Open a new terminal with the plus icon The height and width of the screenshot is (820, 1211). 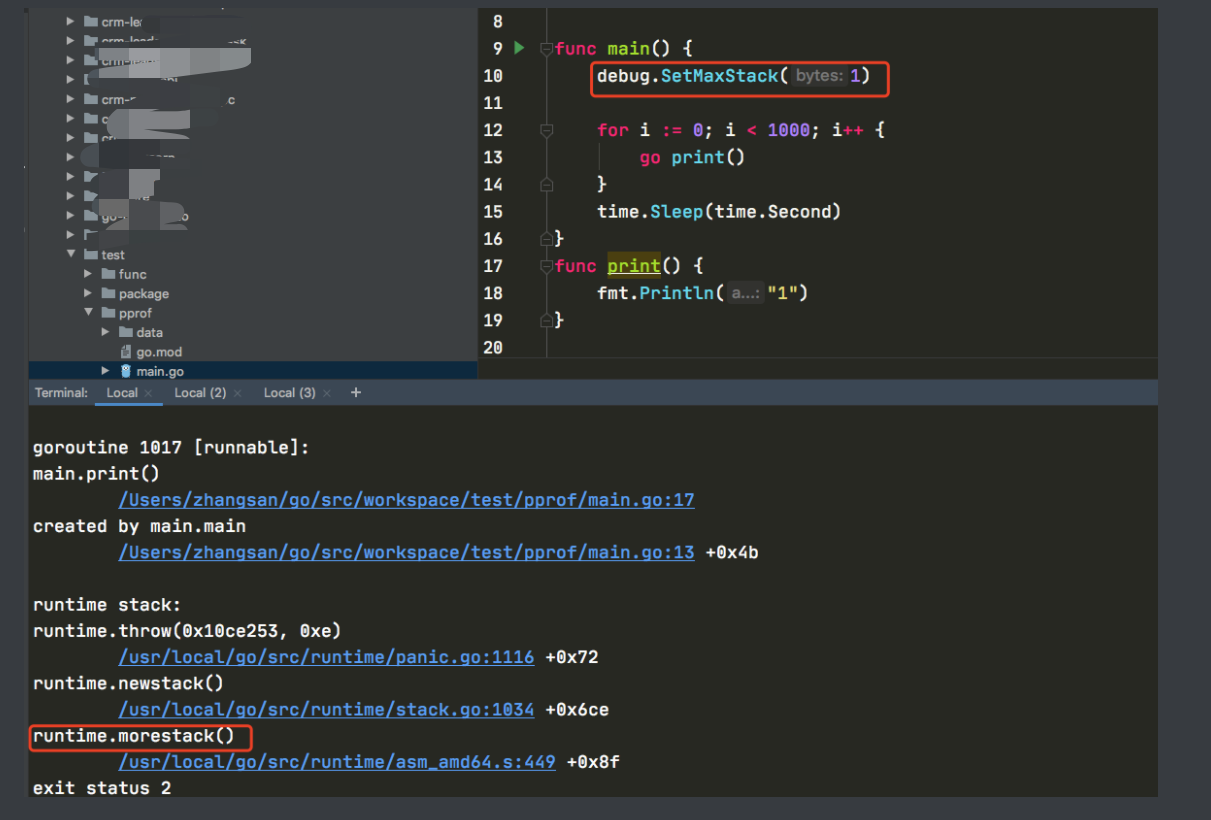pyautogui.click(x=356, y=392)
